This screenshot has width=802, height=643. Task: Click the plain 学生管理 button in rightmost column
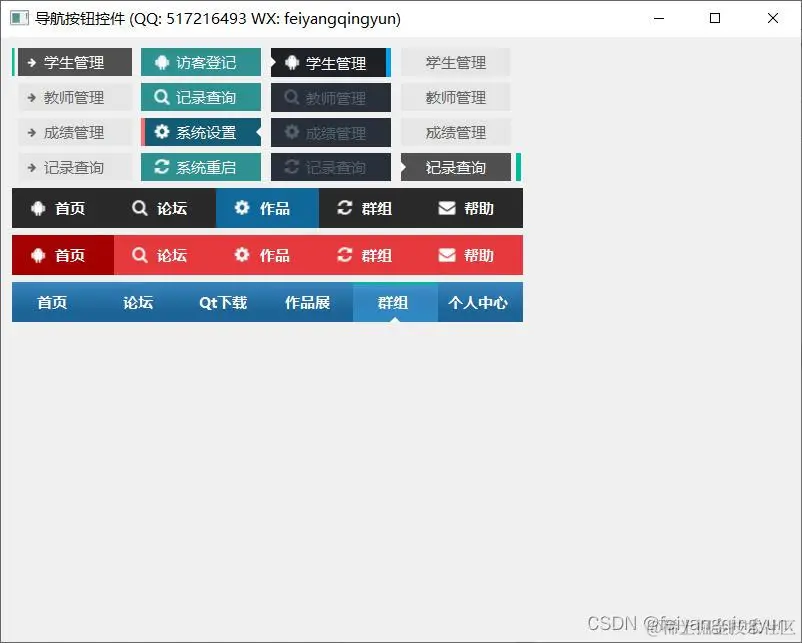pos(456,62)
